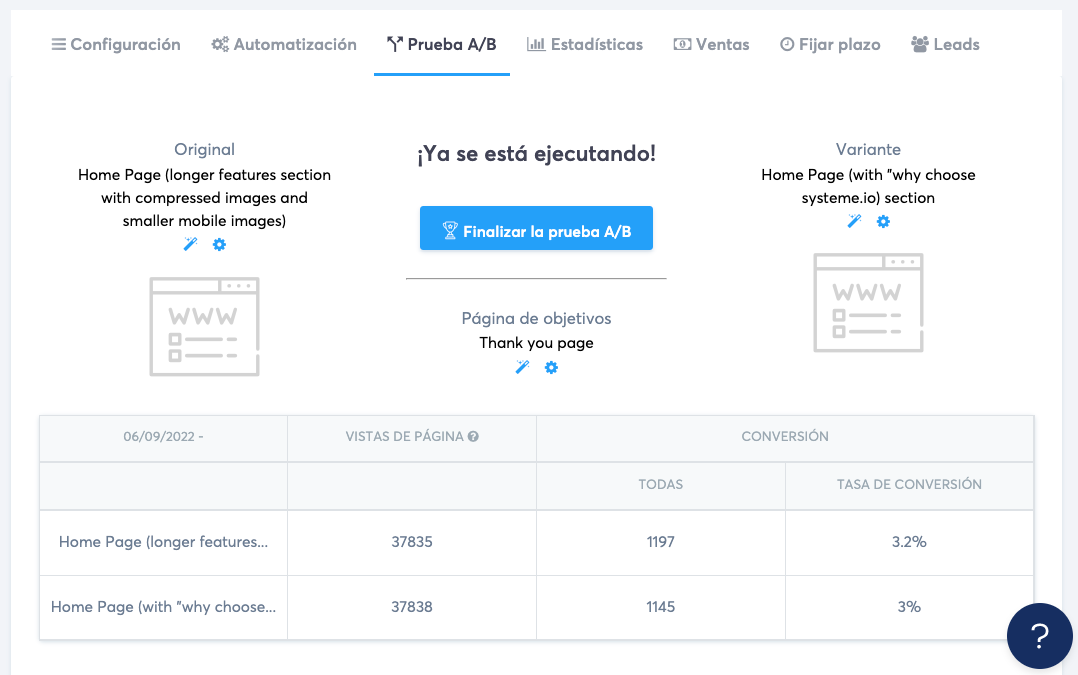Screen dimensions: 1078x675
Task: Click the Variante page WWW thumbnail
Action: pos(868,303)
